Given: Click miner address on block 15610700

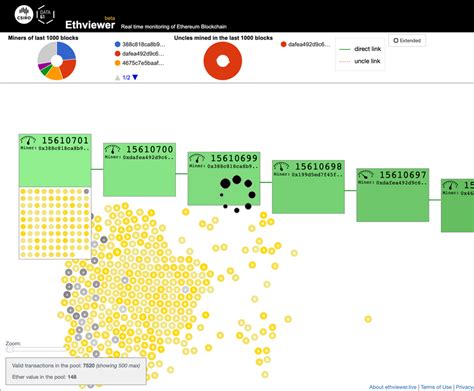Looking at the screenshot, I should 149,157.
